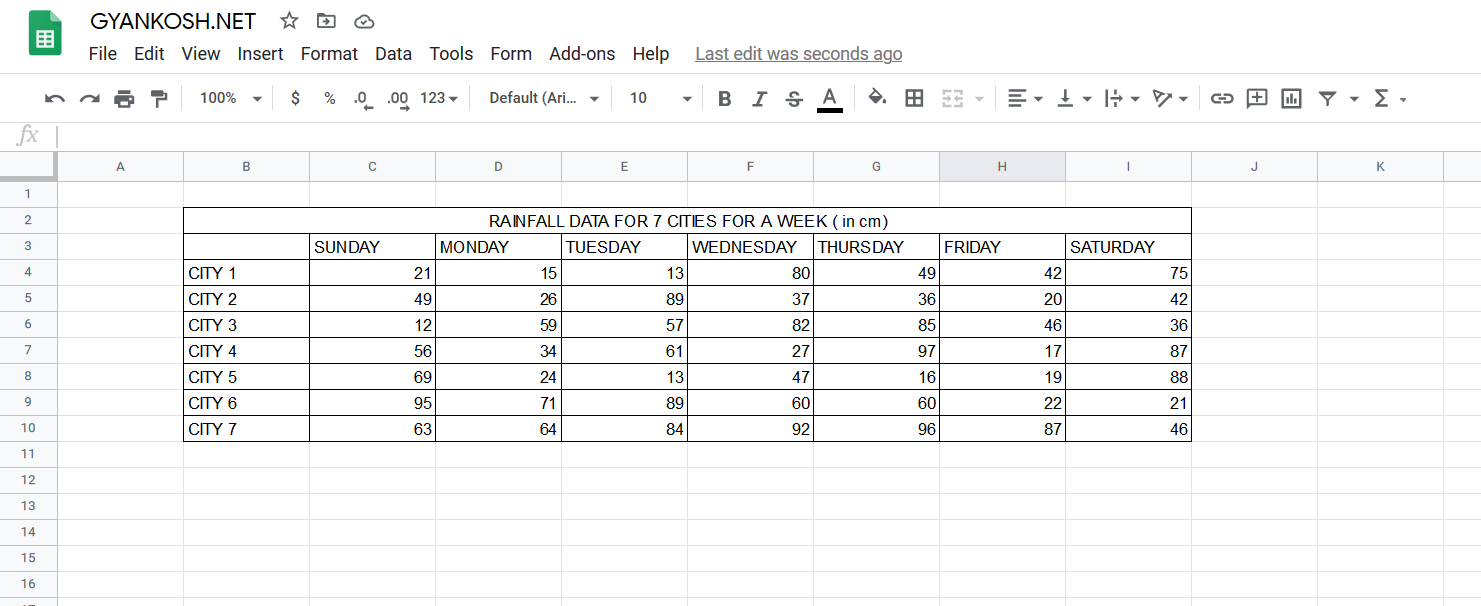Toggle strikethrough formatting
This screenshot has height=606, width=1481.
[x=793, y=98]
